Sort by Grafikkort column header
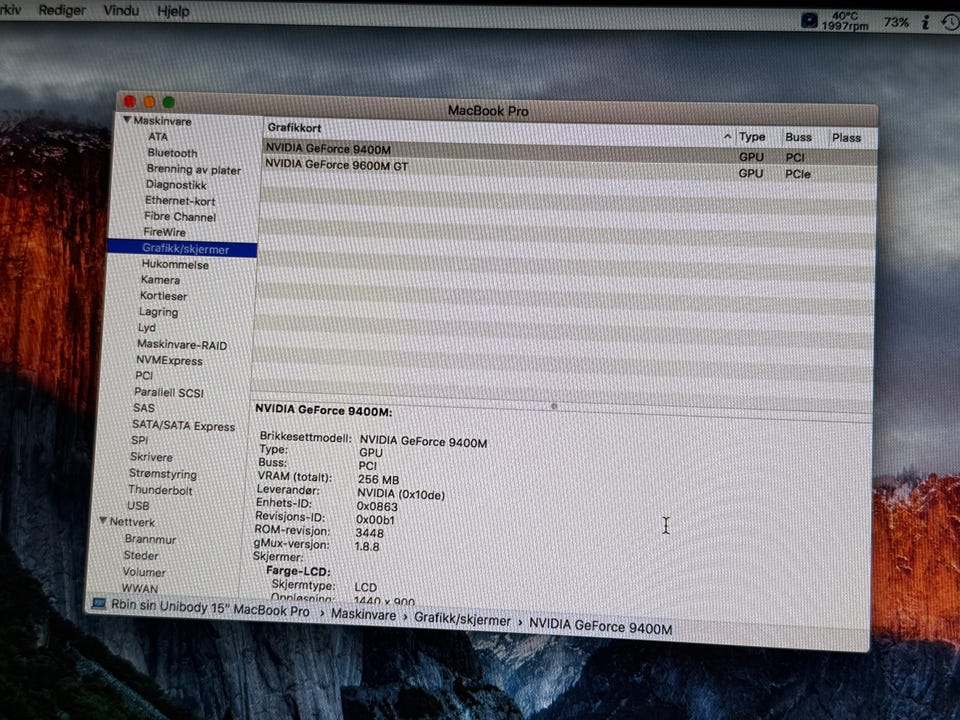Screen dimensions: 960x720 (x=294, y=127)
